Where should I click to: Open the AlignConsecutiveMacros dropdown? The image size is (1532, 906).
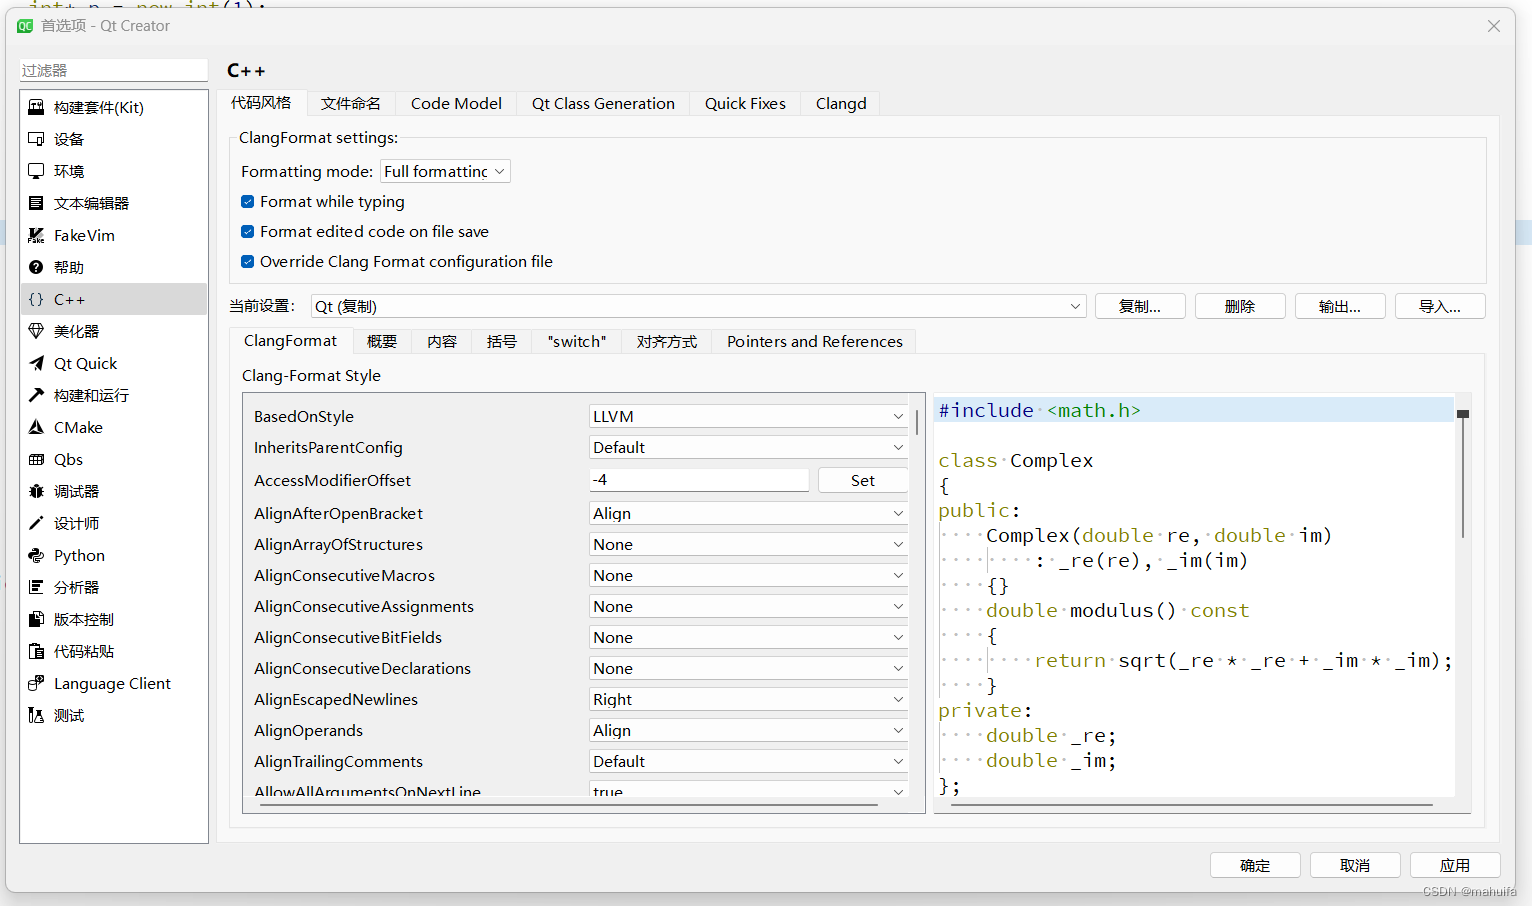[x=749, y=575]
